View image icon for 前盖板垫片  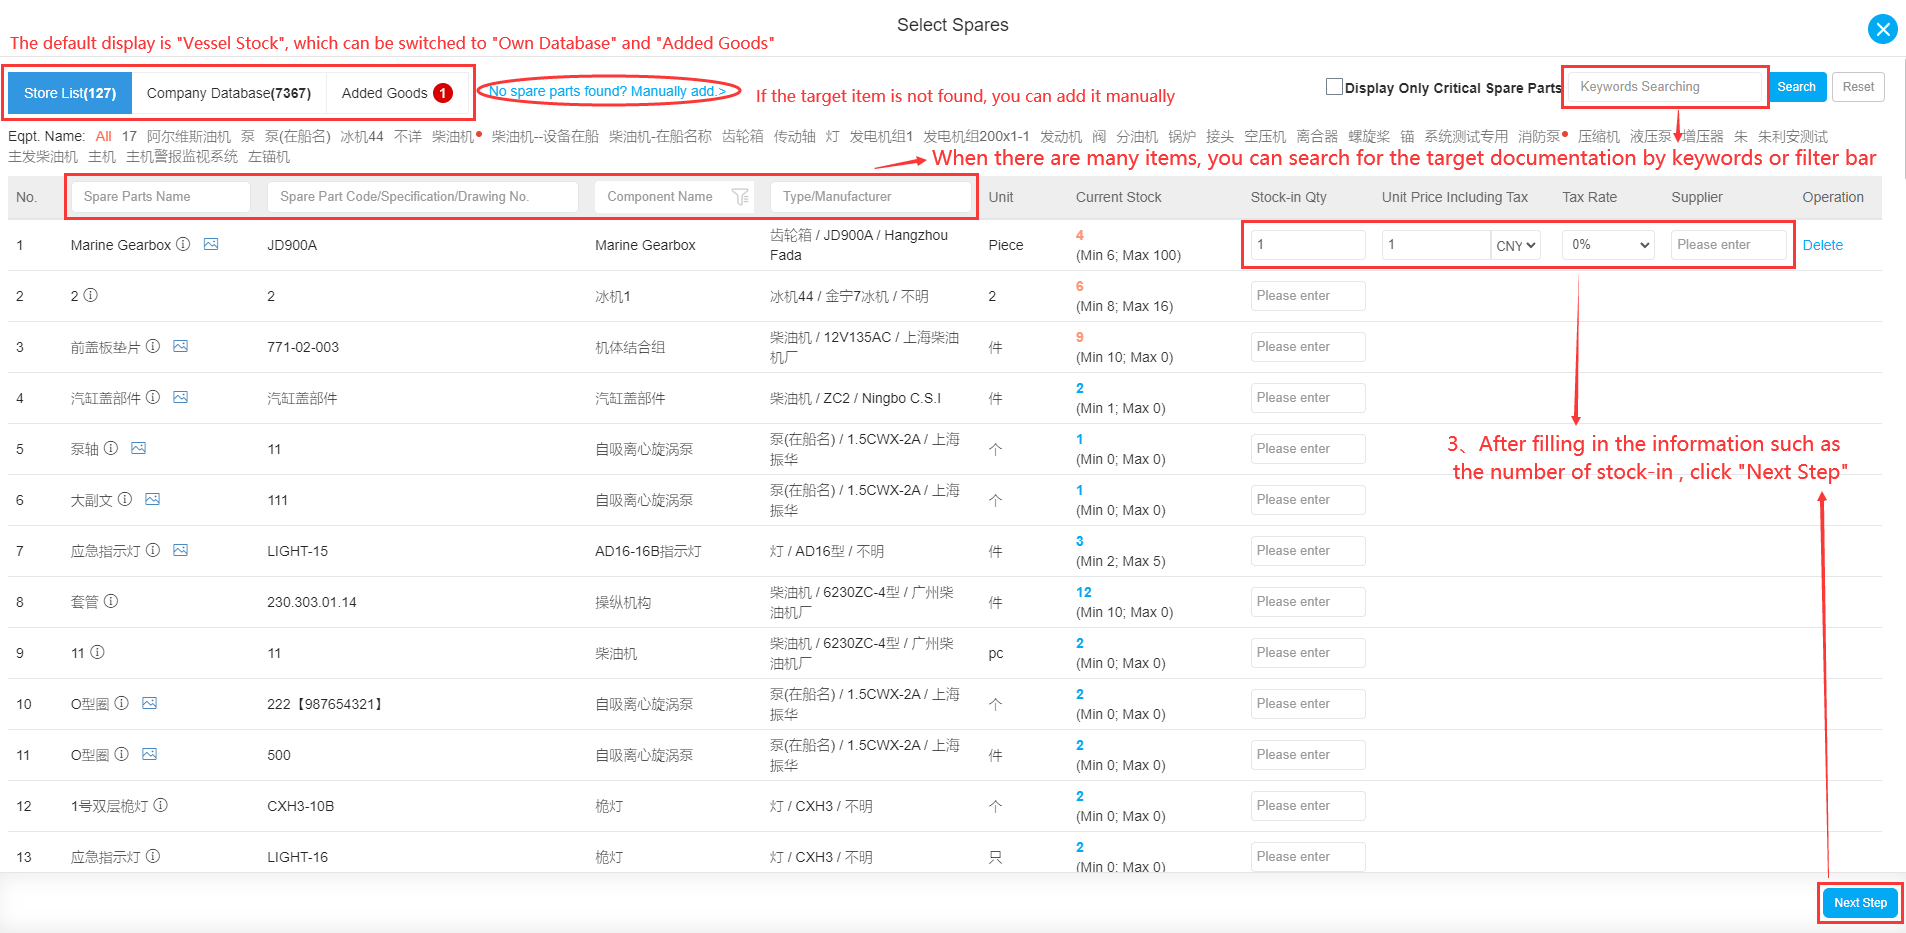click(181, 346)
